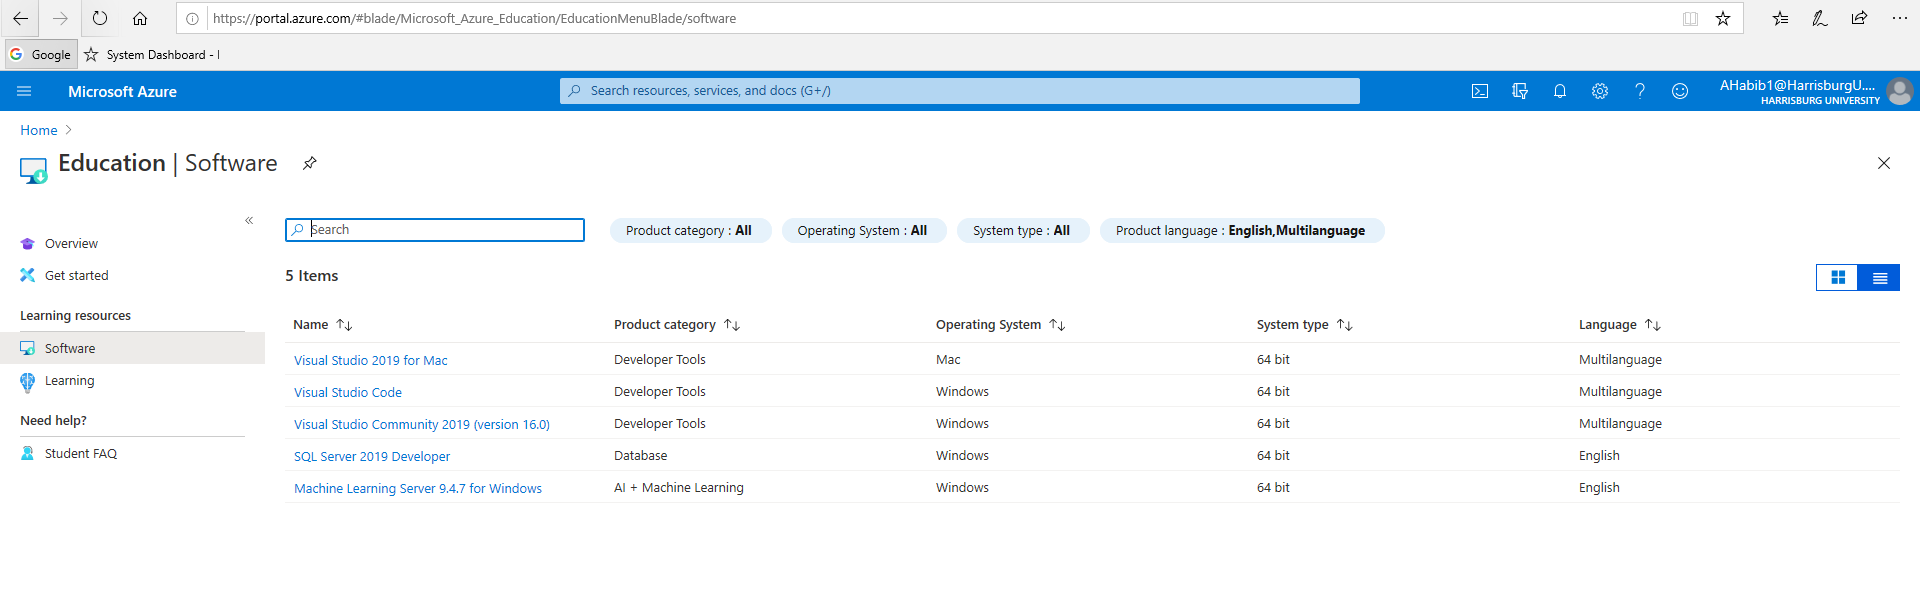The image size is (1920, 606).
Task: Click the software Search field
Action: [x=435, y=230]
